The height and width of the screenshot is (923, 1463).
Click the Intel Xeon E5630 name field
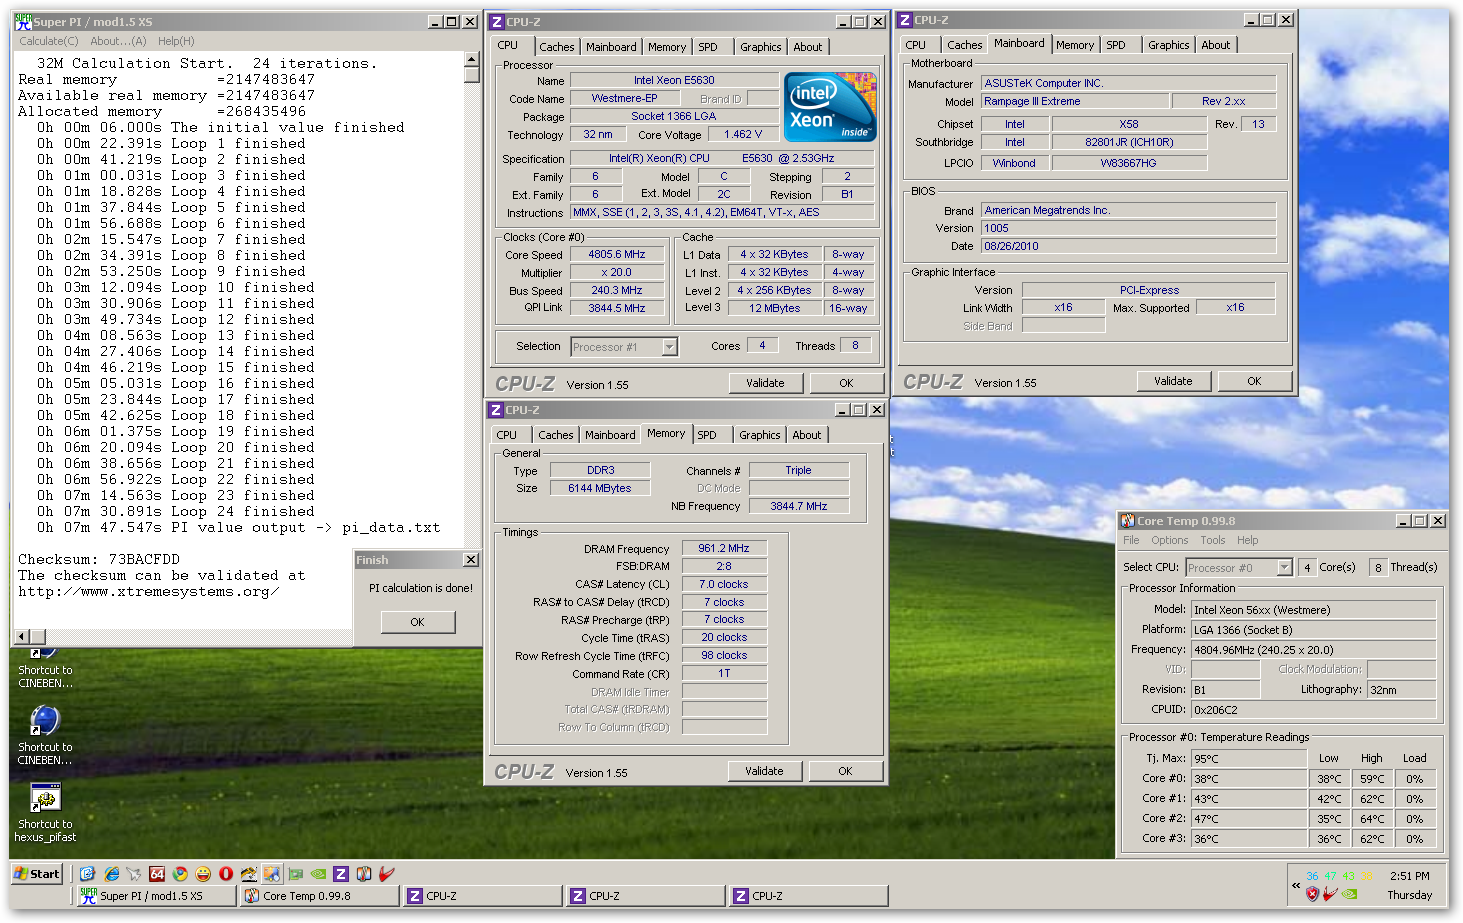click(x=674, y=80)
